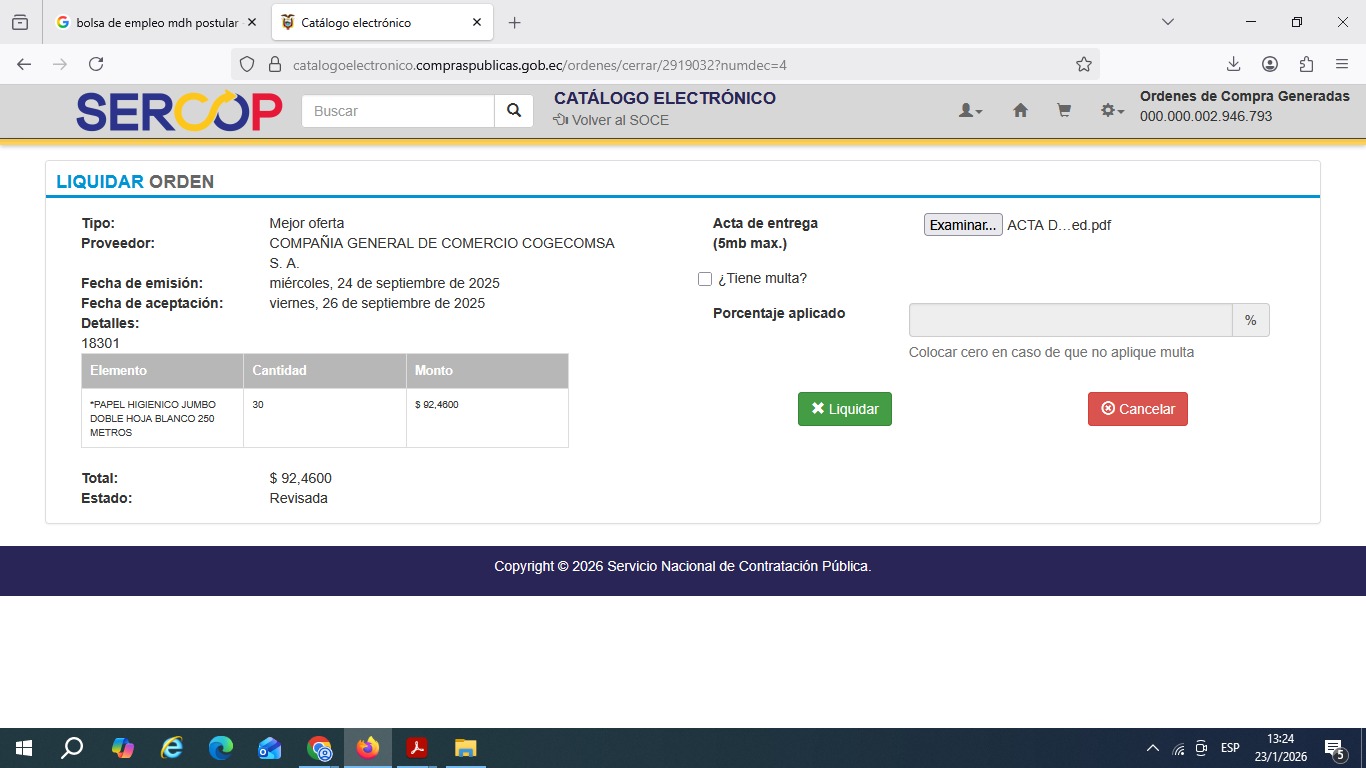Click the red Cancelar button
Viewport: 1366px width, 768px height.
point(1137,409)
